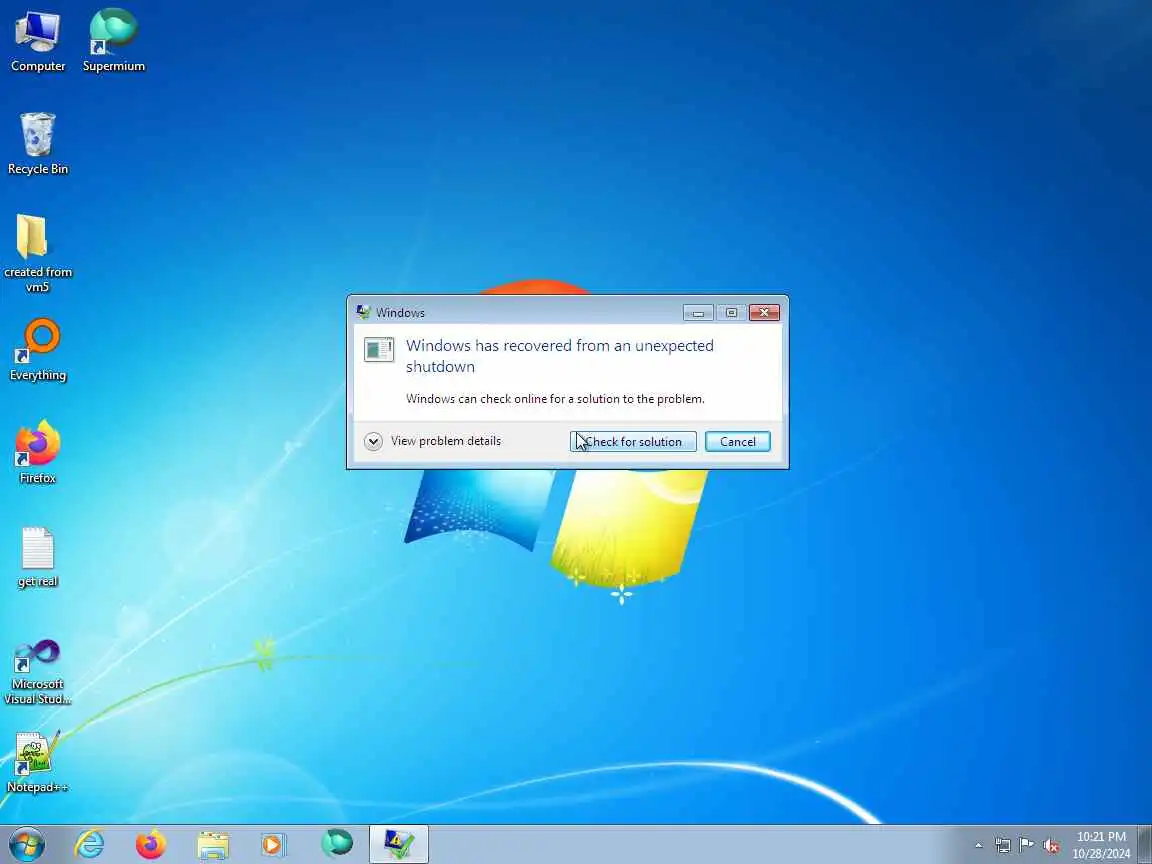Show hidden system tray icons
The width and height of the screenshot is (1152, 864).
pyautogui.click(x=979, y=846)
